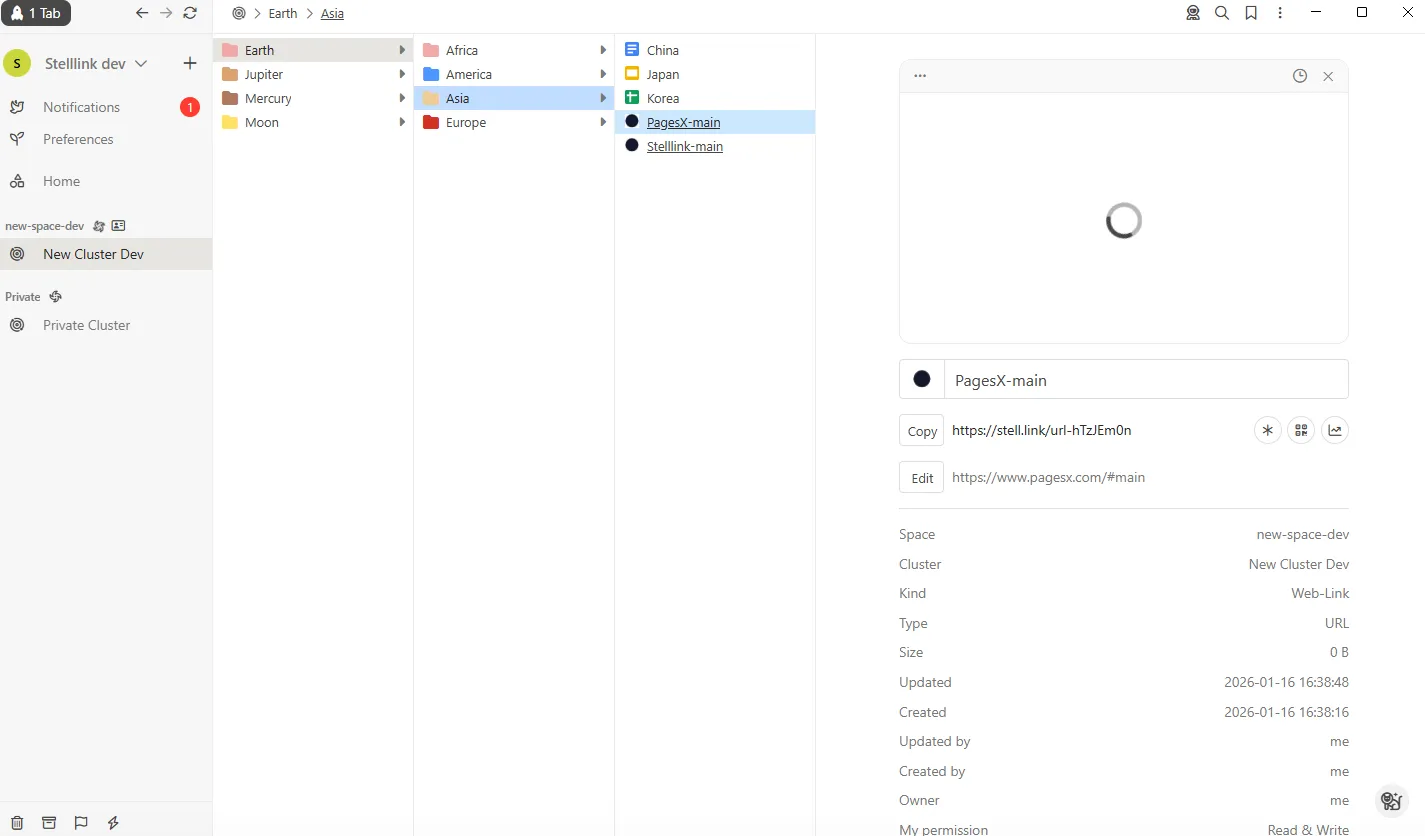Open version history via the clock icon
This screenshot has height=836, width=1425.
point(1300,75)
